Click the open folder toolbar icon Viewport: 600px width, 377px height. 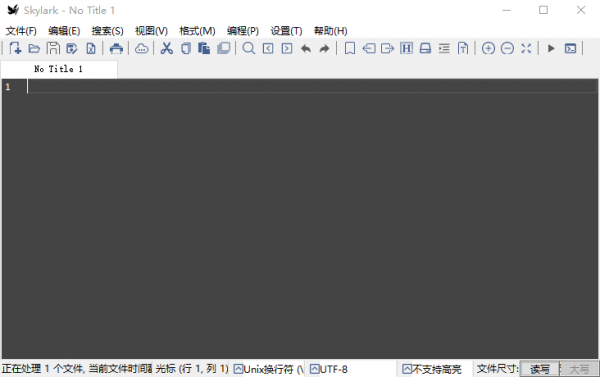[x=34, y=48]
